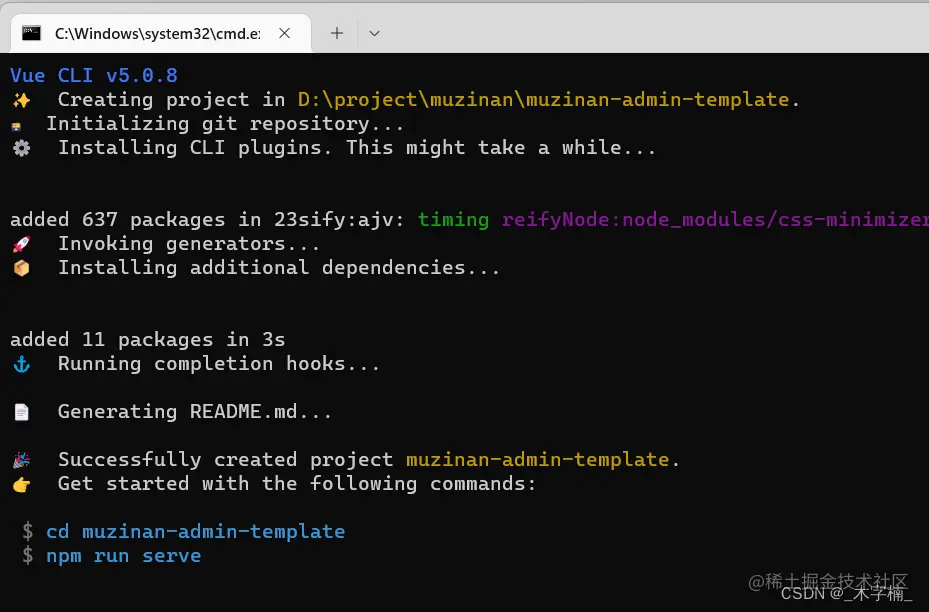The height and width of the screenshot is (612, 929).
Task: Click the green 'timing' word
Action: 453,220
